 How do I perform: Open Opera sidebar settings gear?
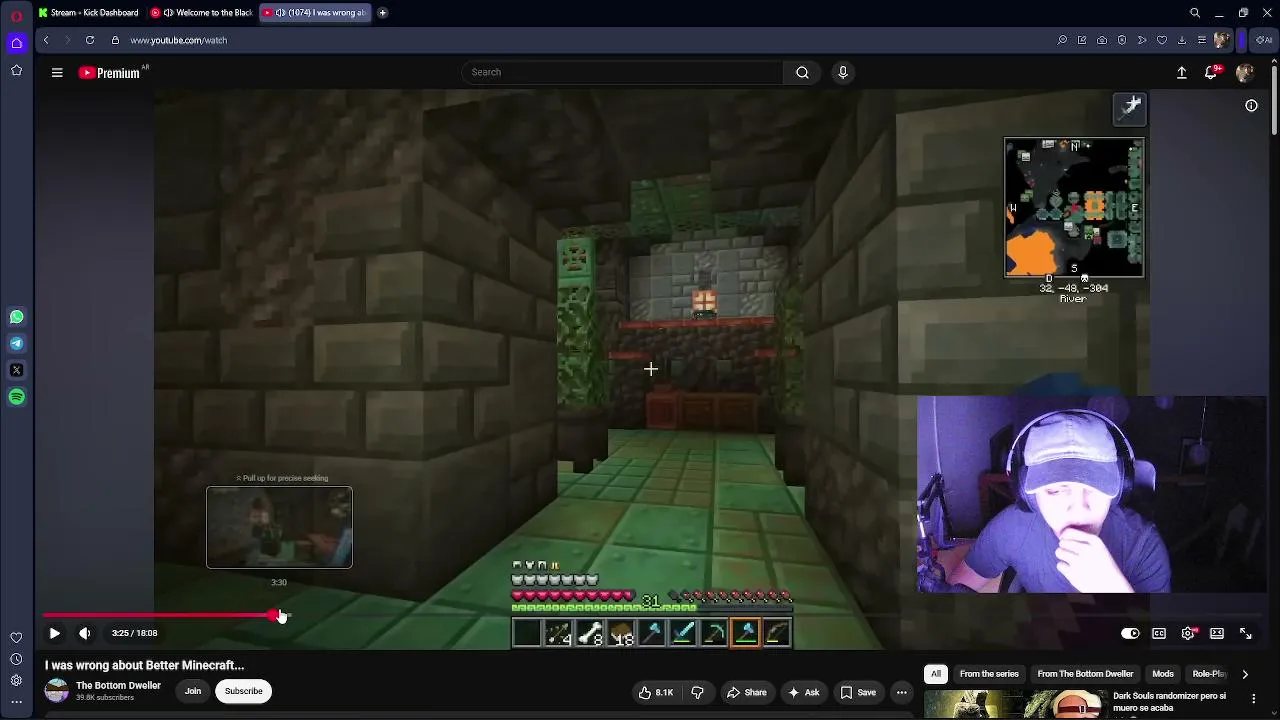point(16,681)
